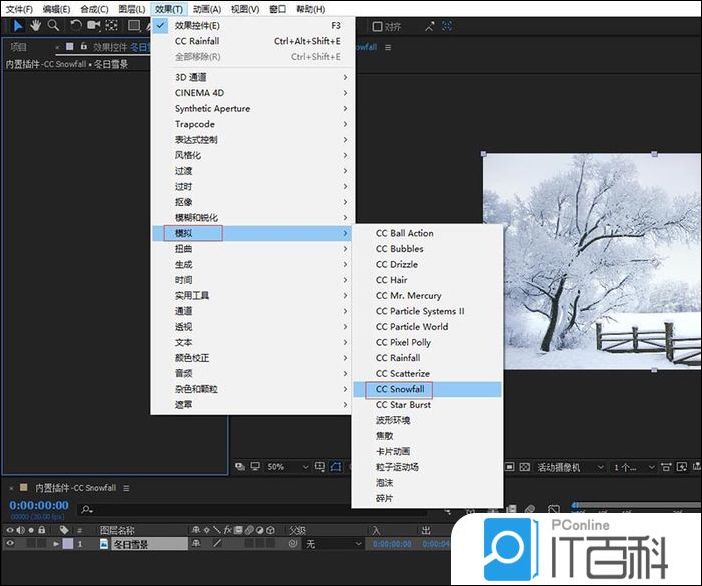Open the 1个... view layout dropdown
This screenshot has width=702, height=586.
click(x=634, y=467)
